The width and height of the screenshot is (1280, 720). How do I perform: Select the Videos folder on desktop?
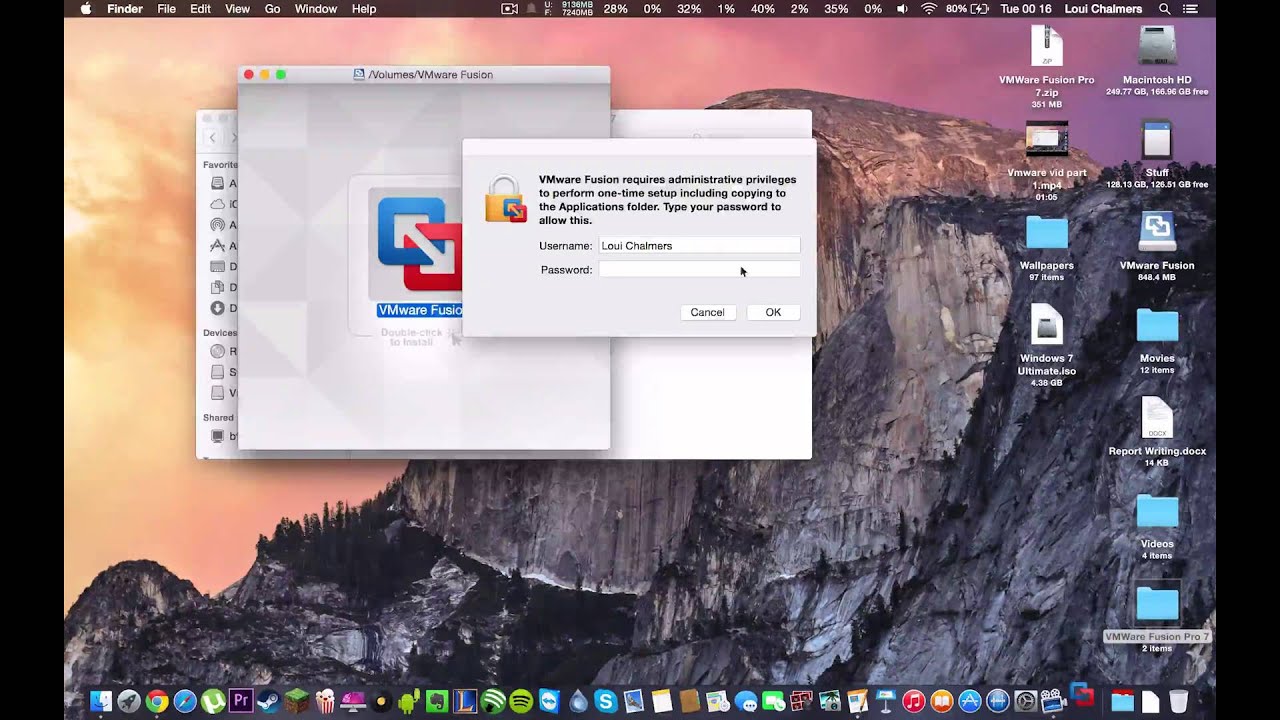click(x=1157, y=526)
